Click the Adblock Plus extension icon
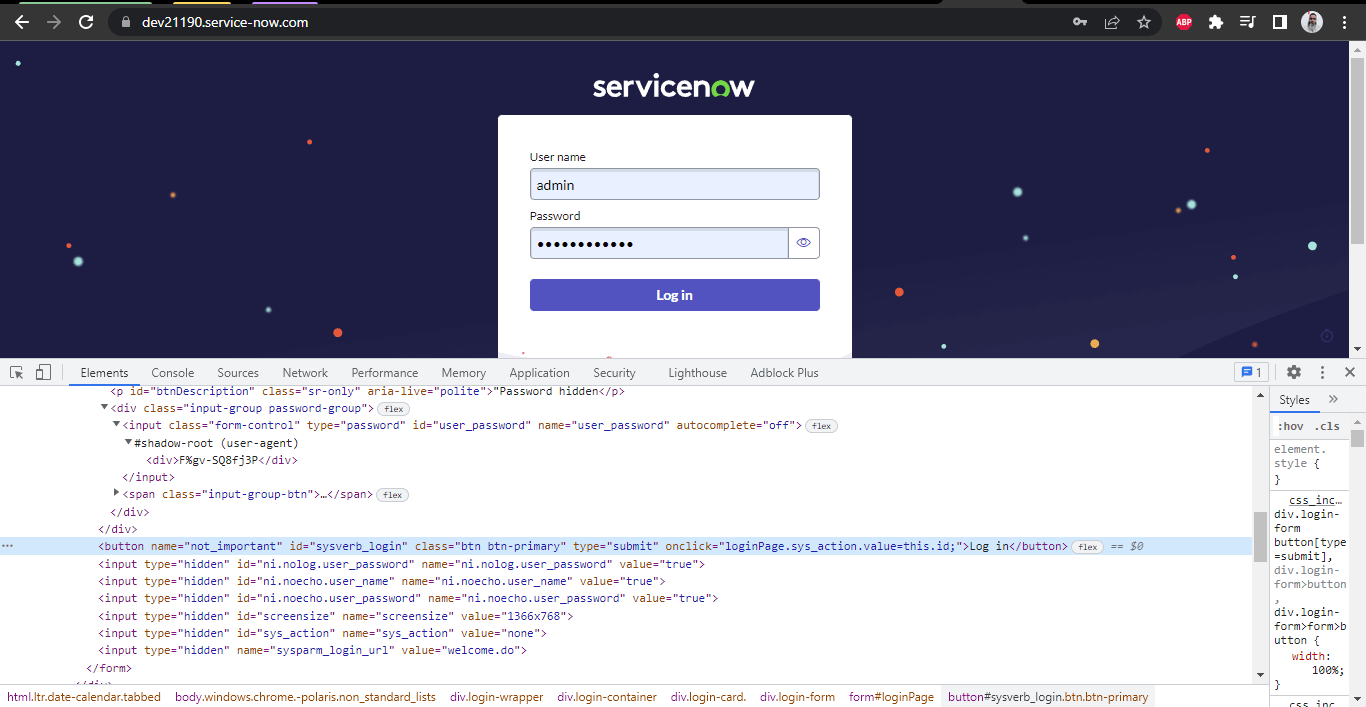This screenshot has height=707, width=1366. point(1183,21)
